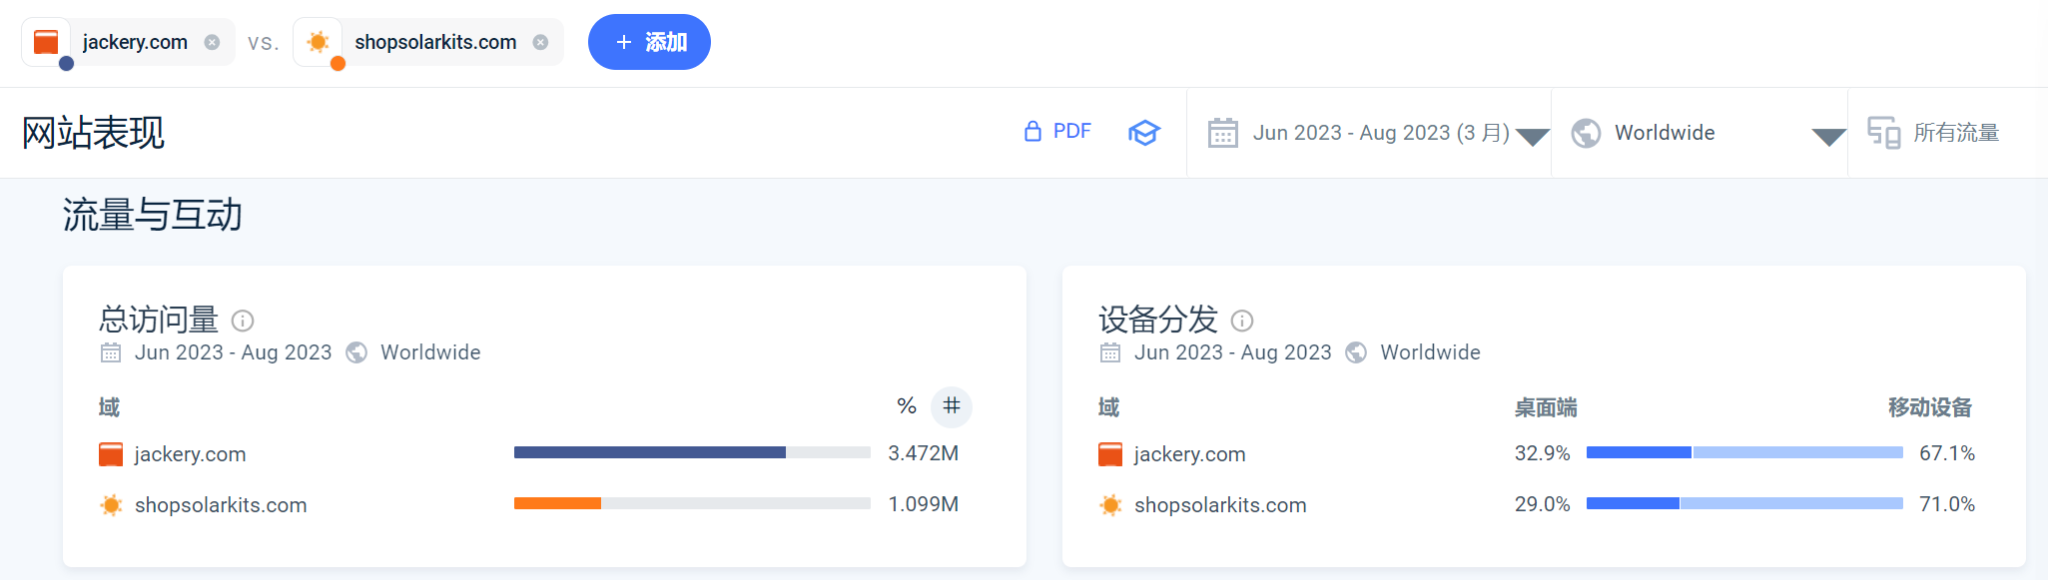Click the device icon next to 所有流量
This screenshot has width=2048, height=580.
coord(1884,133)
